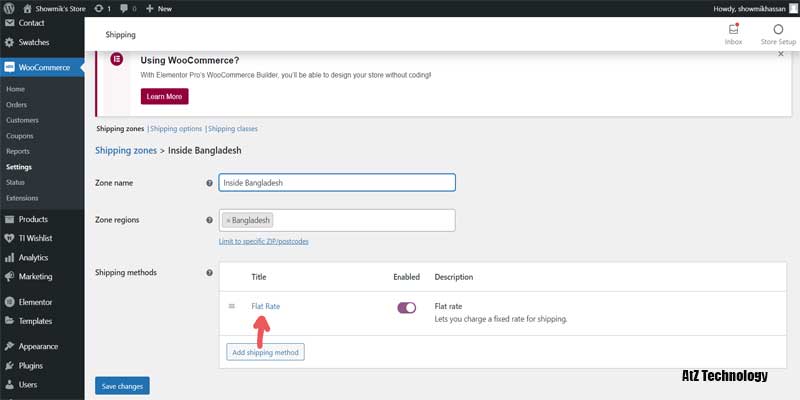The width and height of the screenshot is (800, 400).
Task: Open the Zone regions selection box
Action: point(360,220)
